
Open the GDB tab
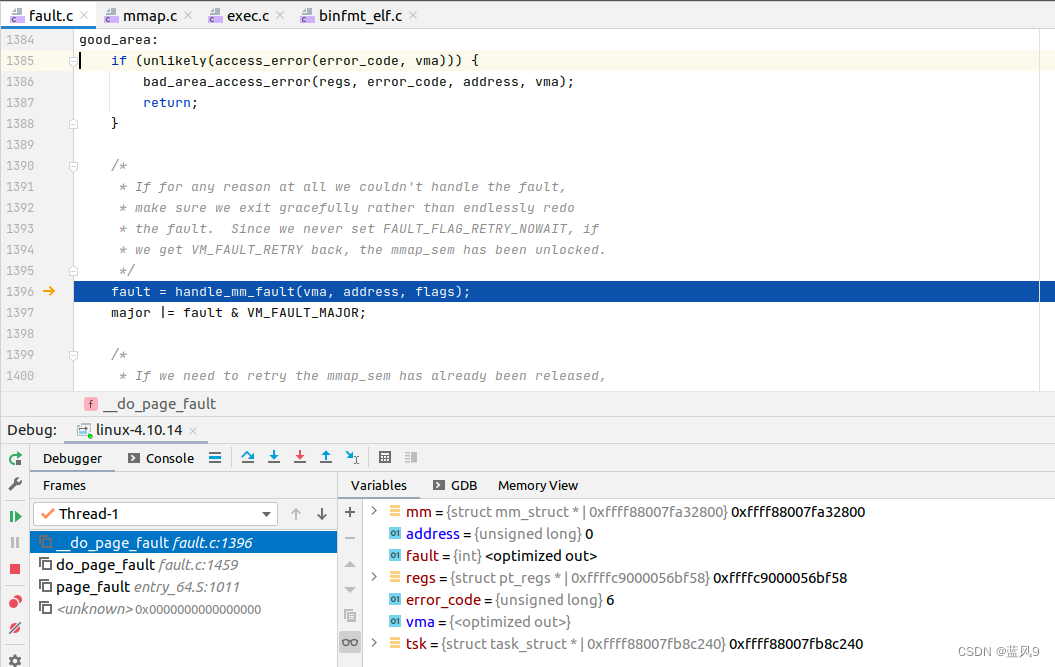(x=455, y=485)
